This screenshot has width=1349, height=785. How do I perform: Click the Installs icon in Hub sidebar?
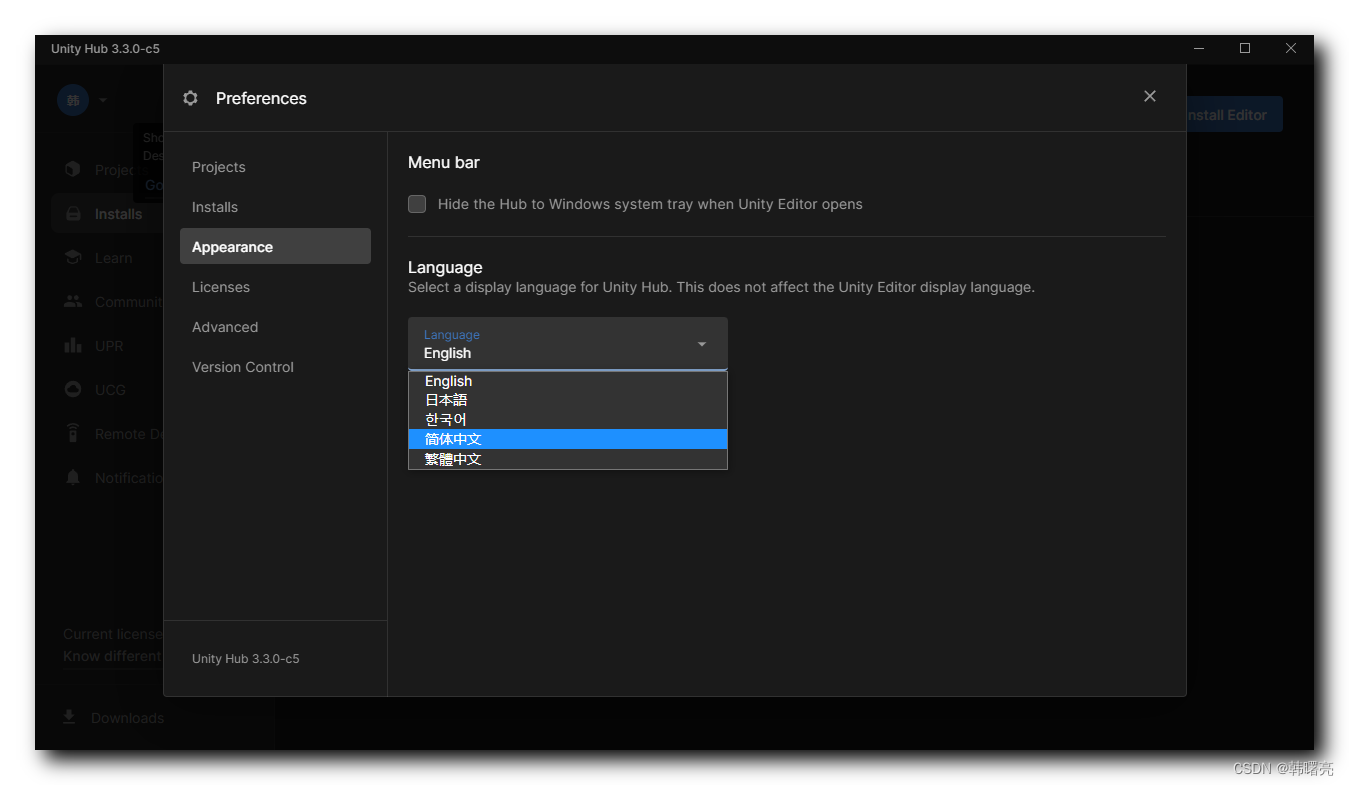tap(73, 214)
